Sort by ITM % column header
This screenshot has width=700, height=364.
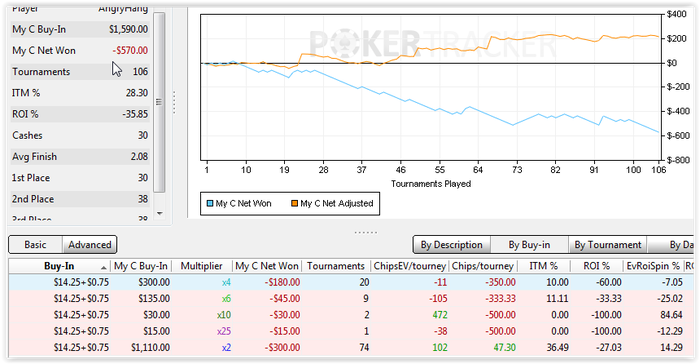543,266
